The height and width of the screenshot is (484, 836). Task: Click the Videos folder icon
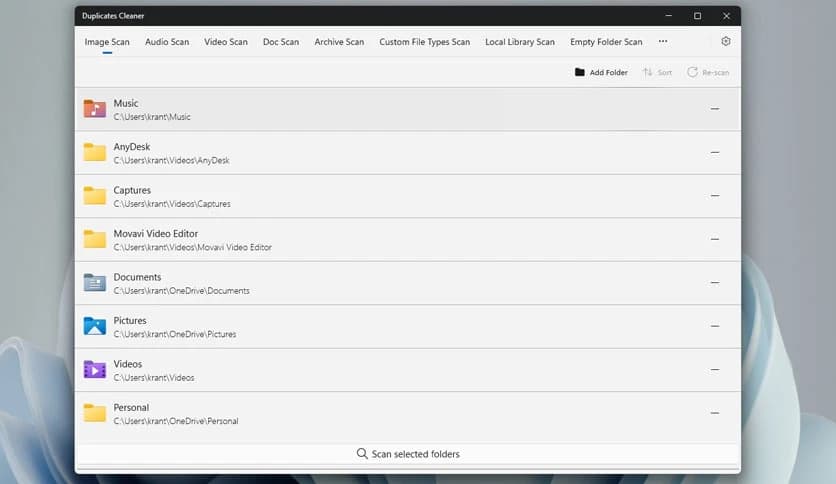95,369
